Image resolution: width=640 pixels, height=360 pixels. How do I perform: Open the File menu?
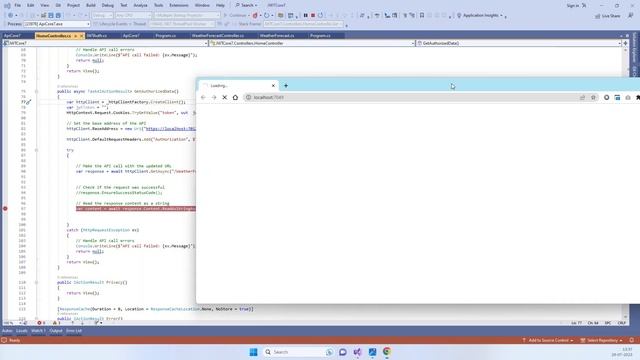[x=18, y=5]
